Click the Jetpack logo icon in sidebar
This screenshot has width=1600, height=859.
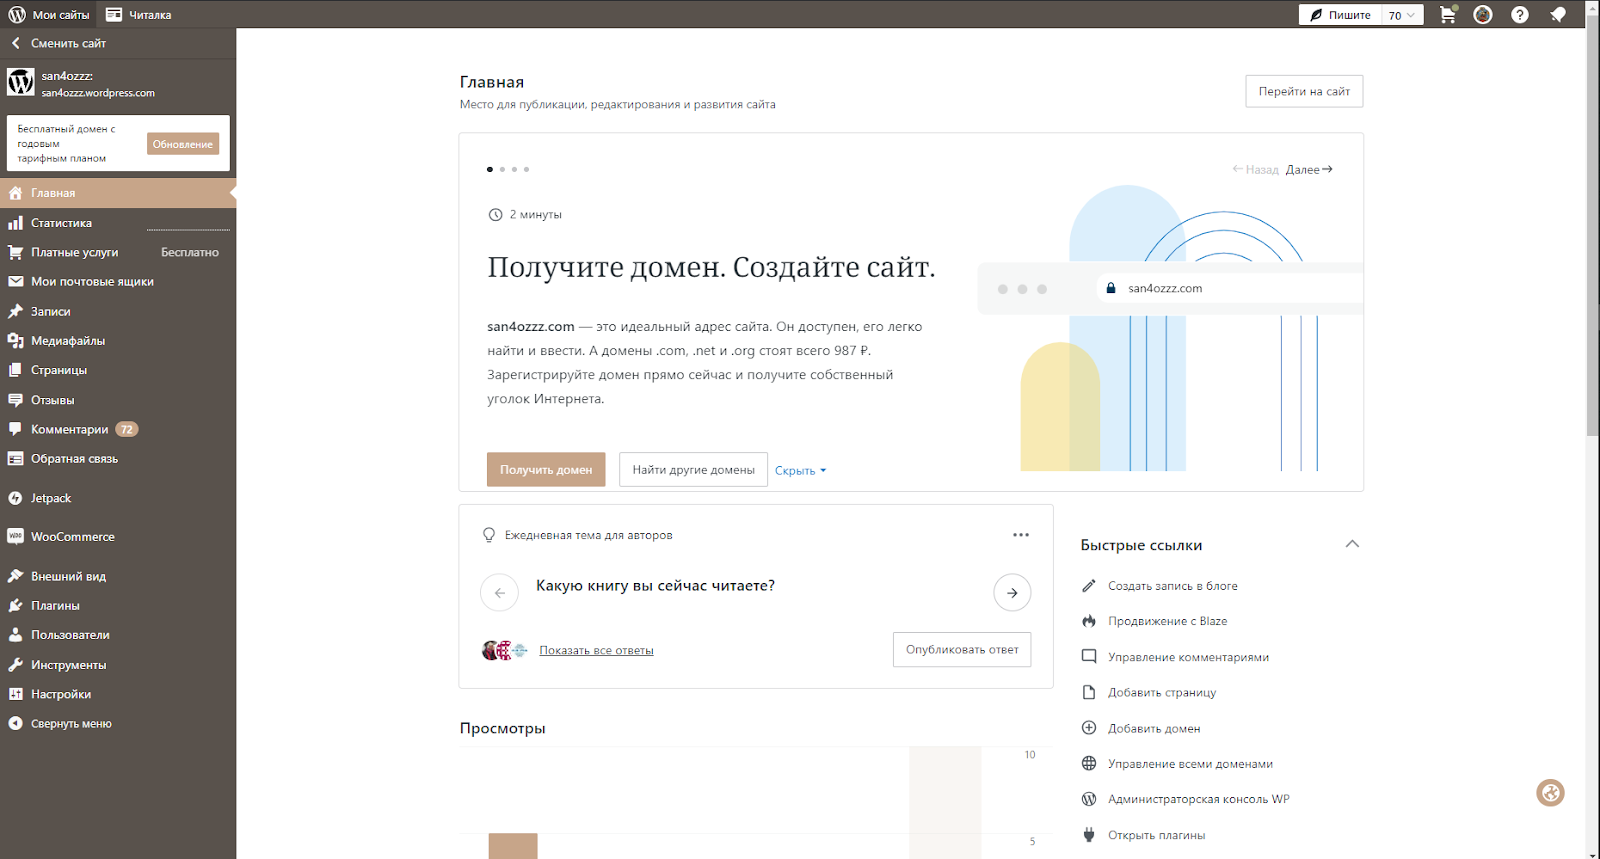coord(15,498)
